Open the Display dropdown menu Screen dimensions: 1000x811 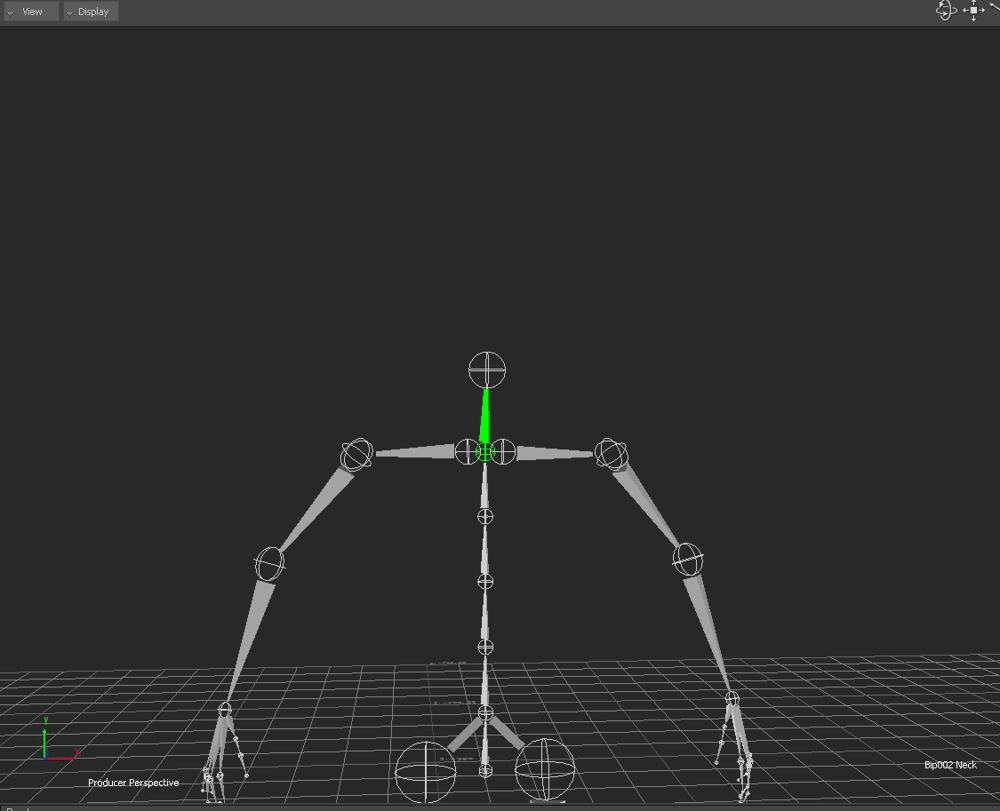tap(91, 11)
